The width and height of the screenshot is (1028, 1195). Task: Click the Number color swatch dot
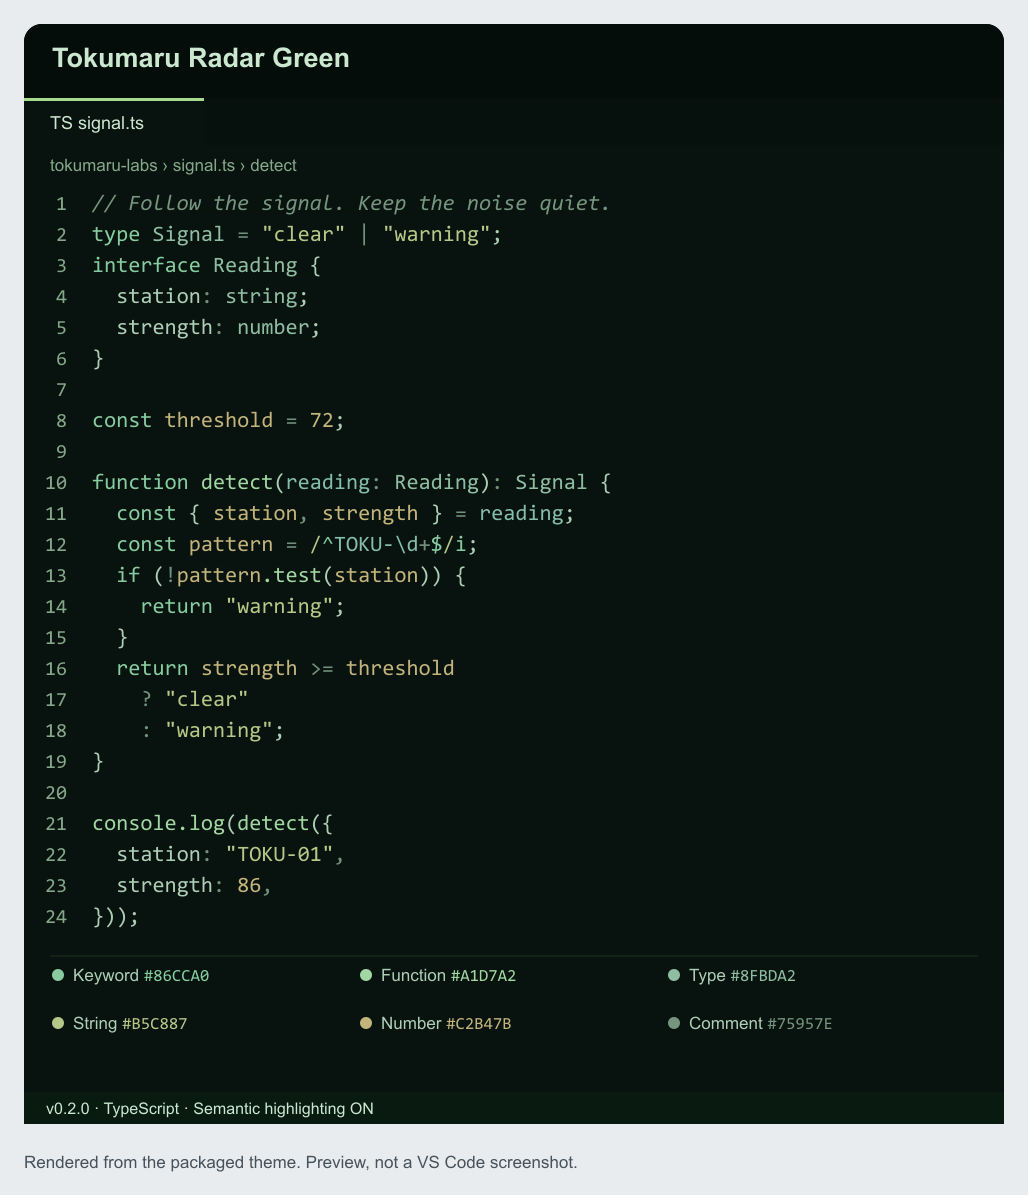coord(366,1024)
